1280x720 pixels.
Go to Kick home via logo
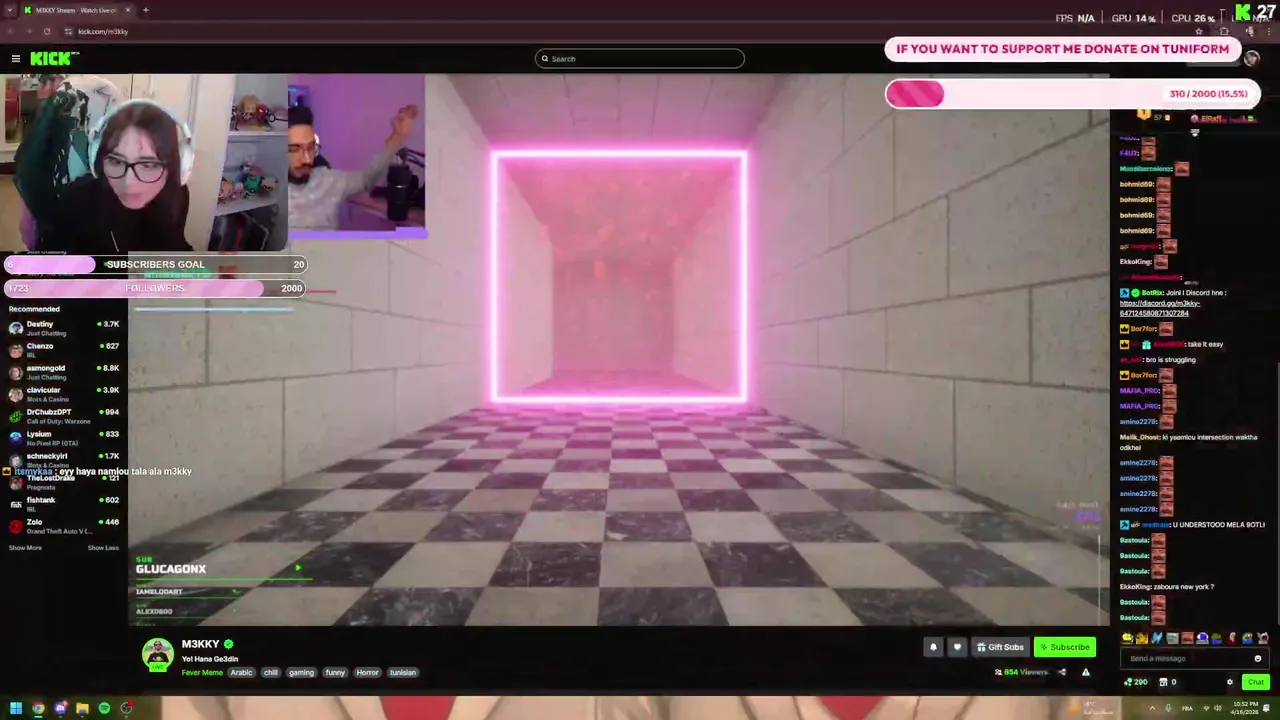click(52, 59)
